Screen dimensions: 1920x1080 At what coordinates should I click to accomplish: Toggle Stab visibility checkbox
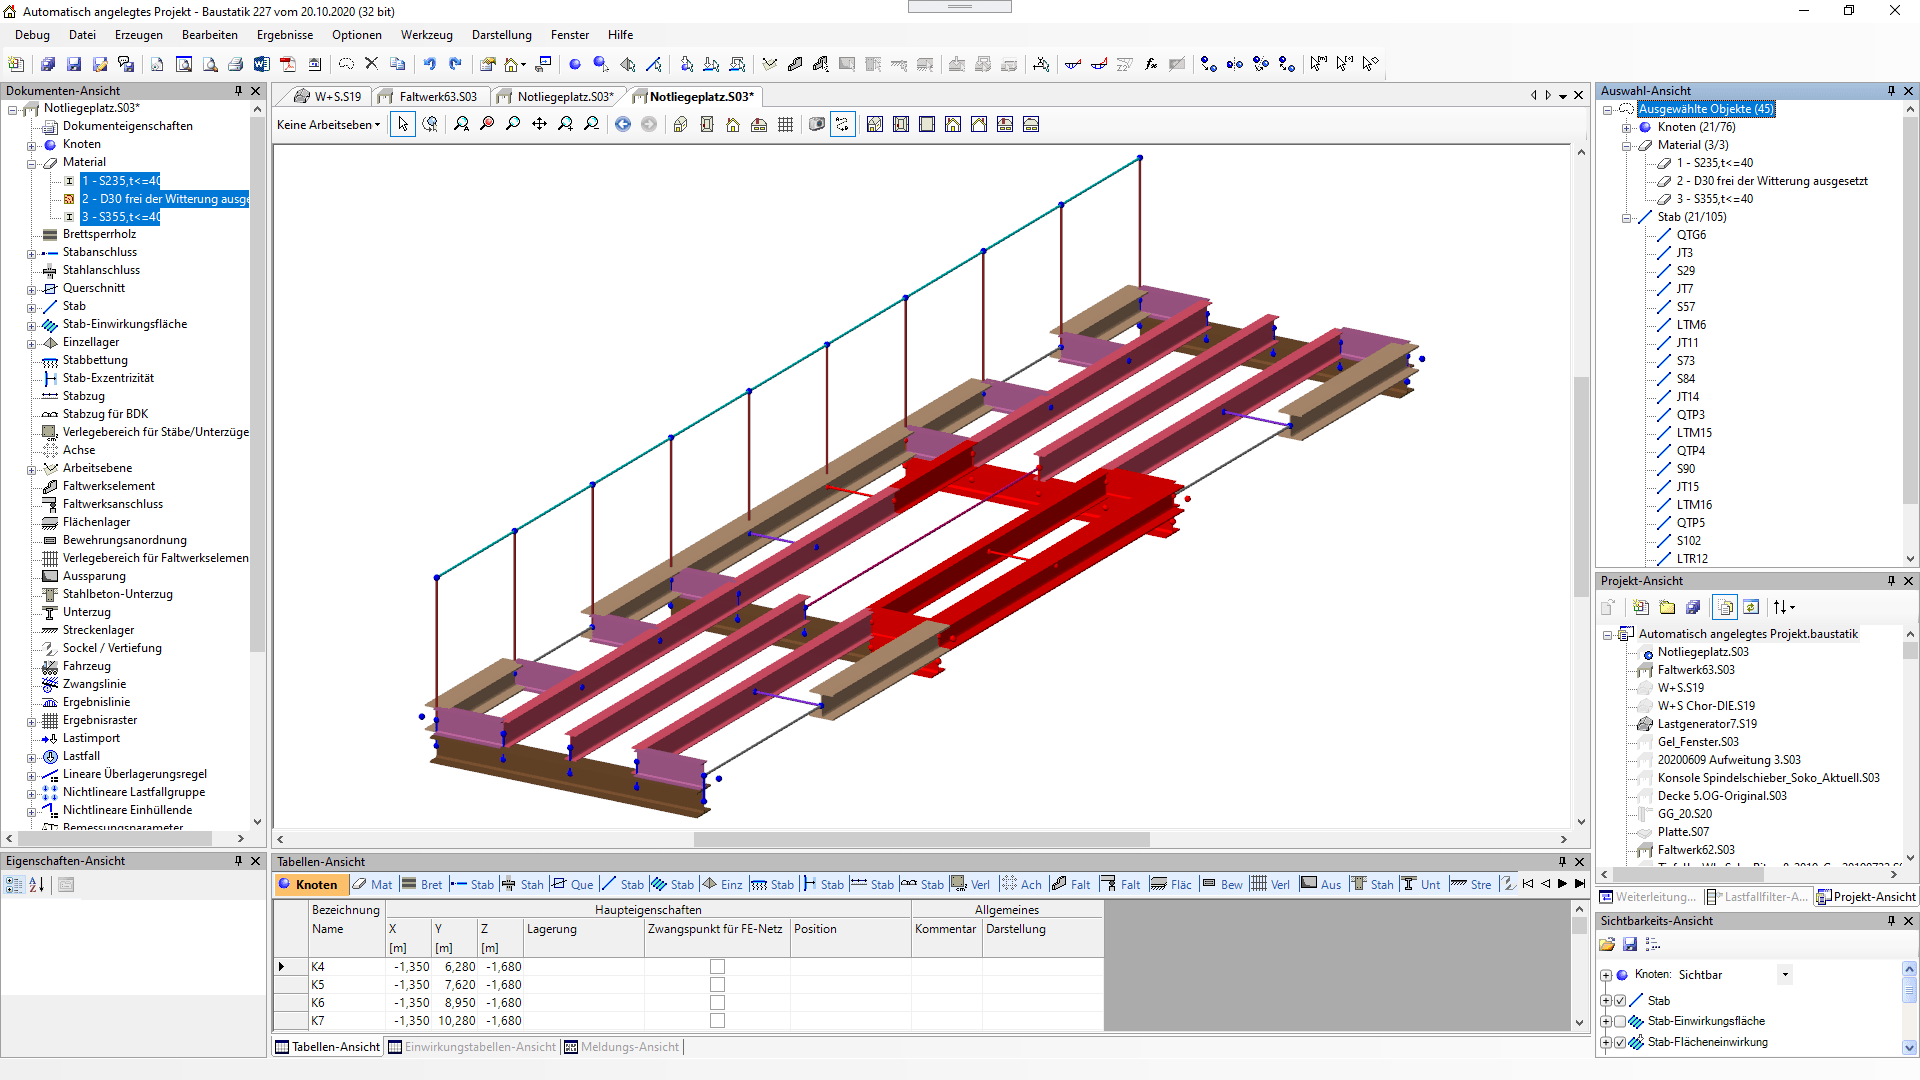tap(1620, 1001)
